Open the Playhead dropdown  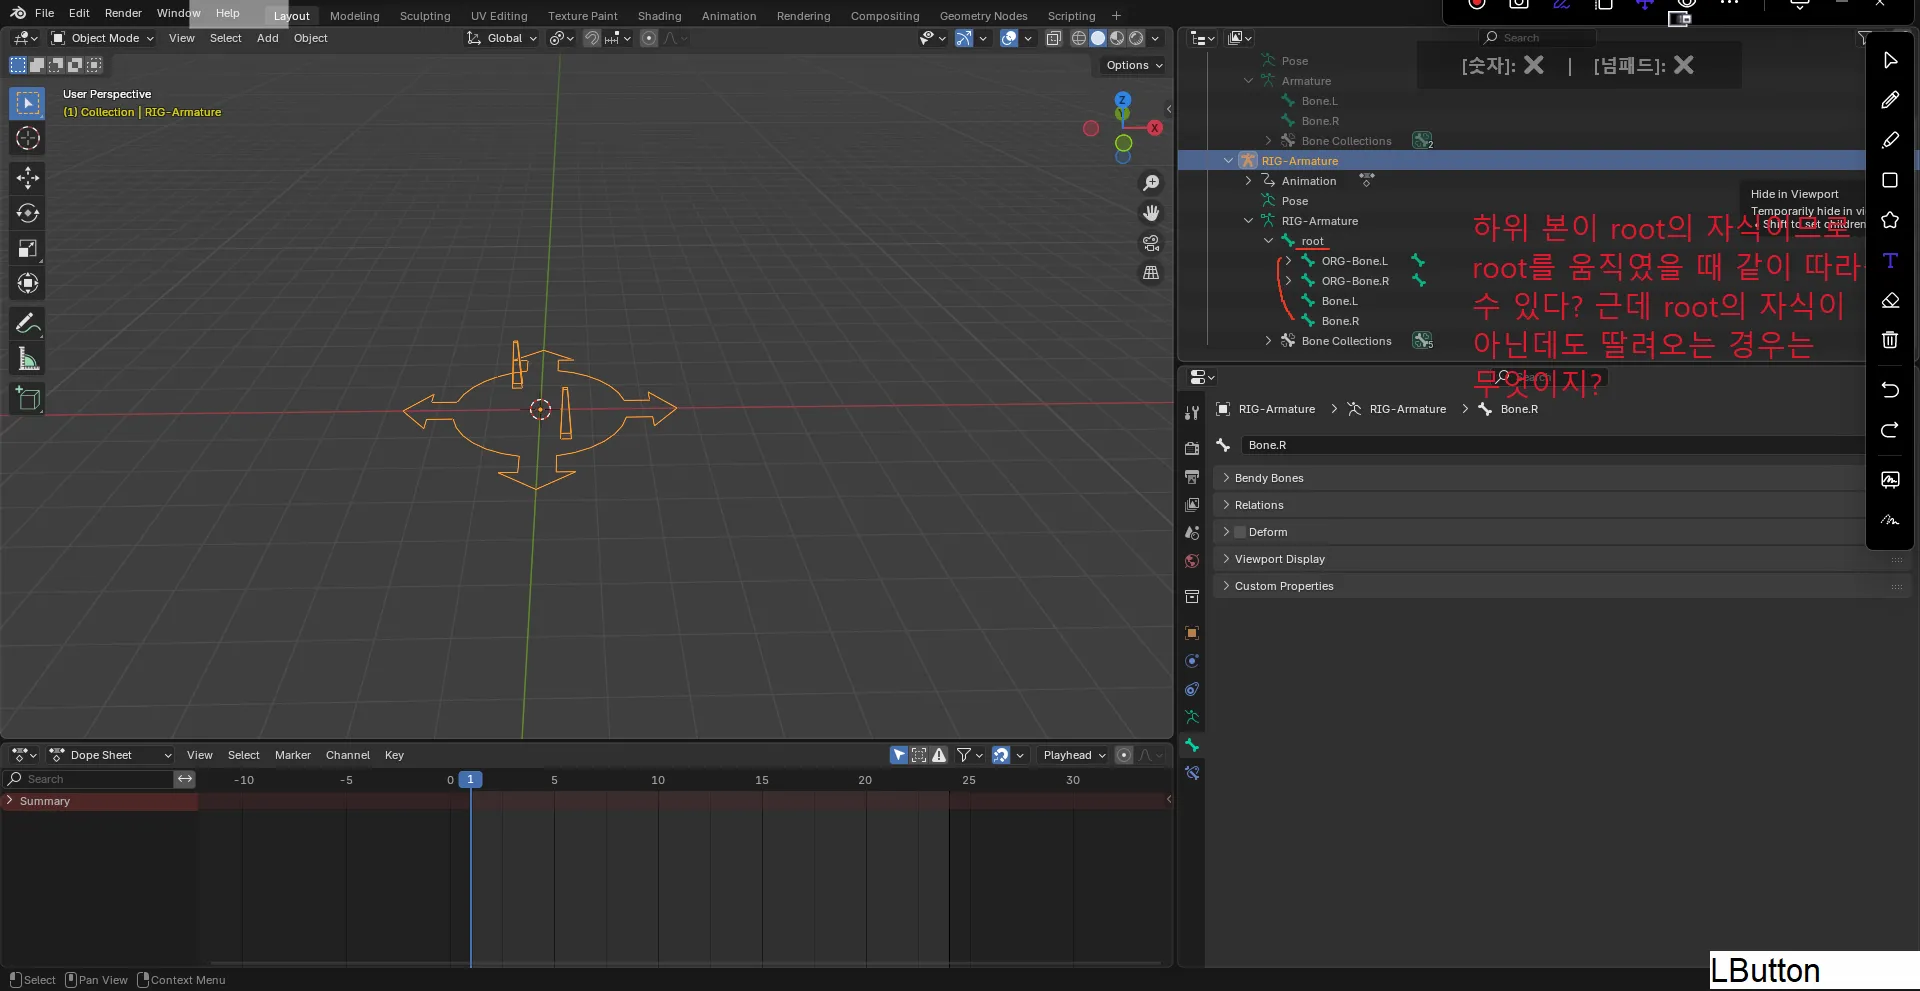tap(1073, 755)
